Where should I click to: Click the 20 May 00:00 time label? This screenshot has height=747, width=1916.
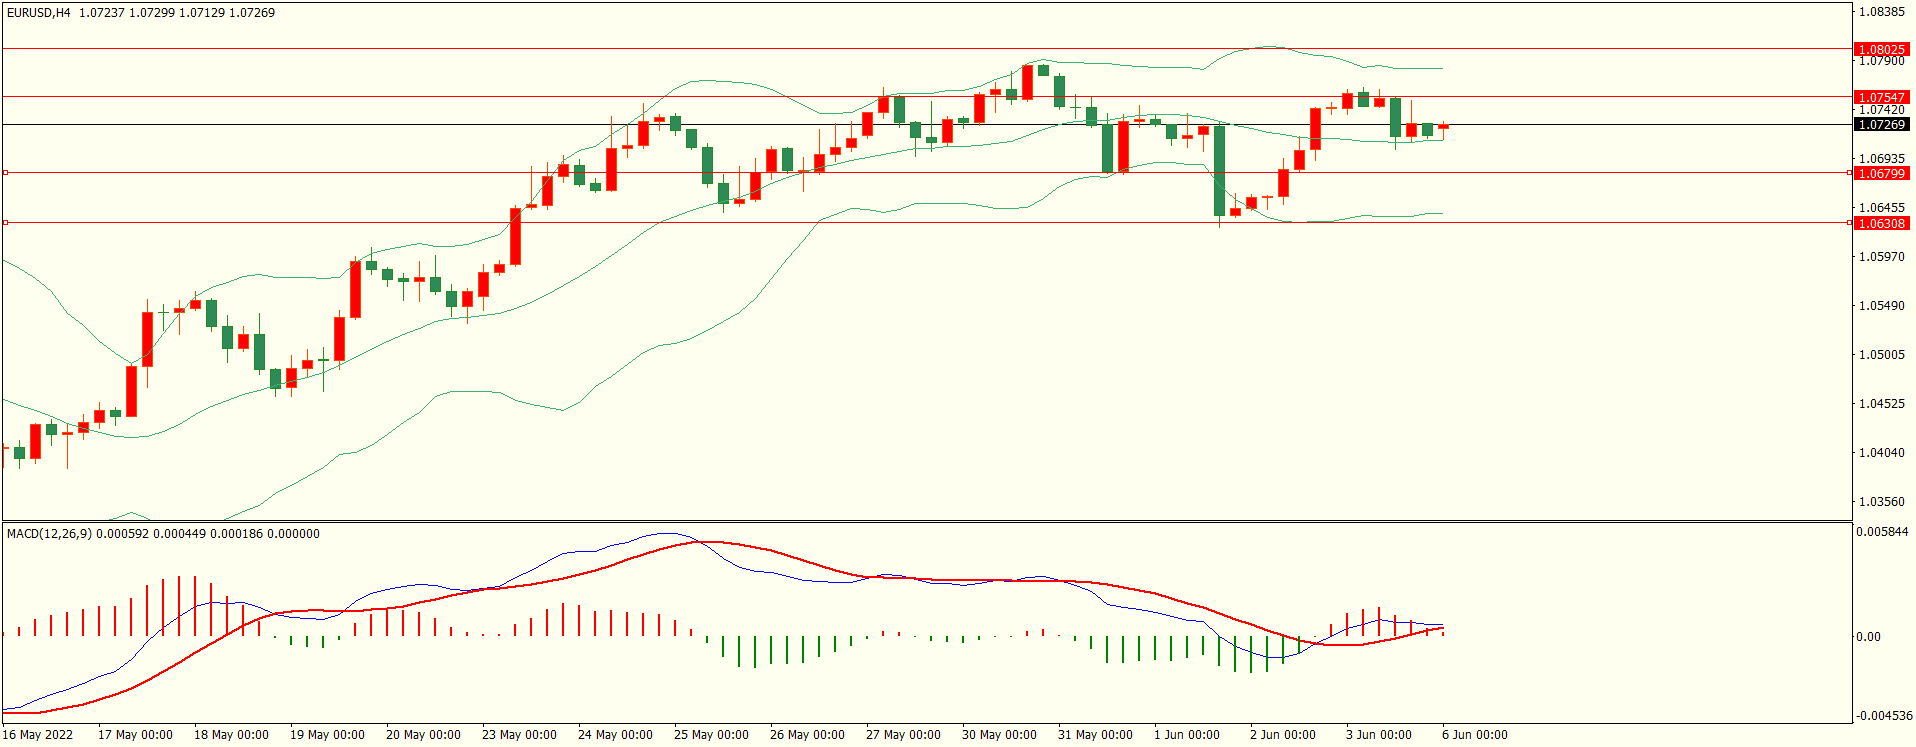pos(423,735)
